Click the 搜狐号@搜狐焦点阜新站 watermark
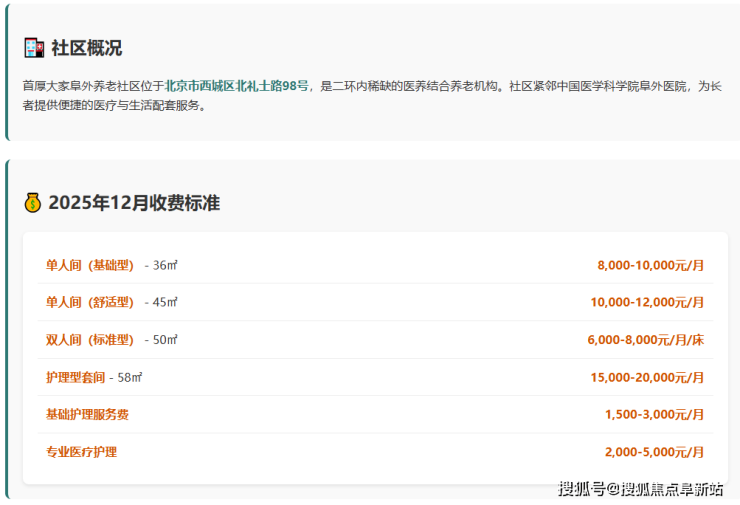The width and height of the screenshot is (740, 505). point(640,489)
